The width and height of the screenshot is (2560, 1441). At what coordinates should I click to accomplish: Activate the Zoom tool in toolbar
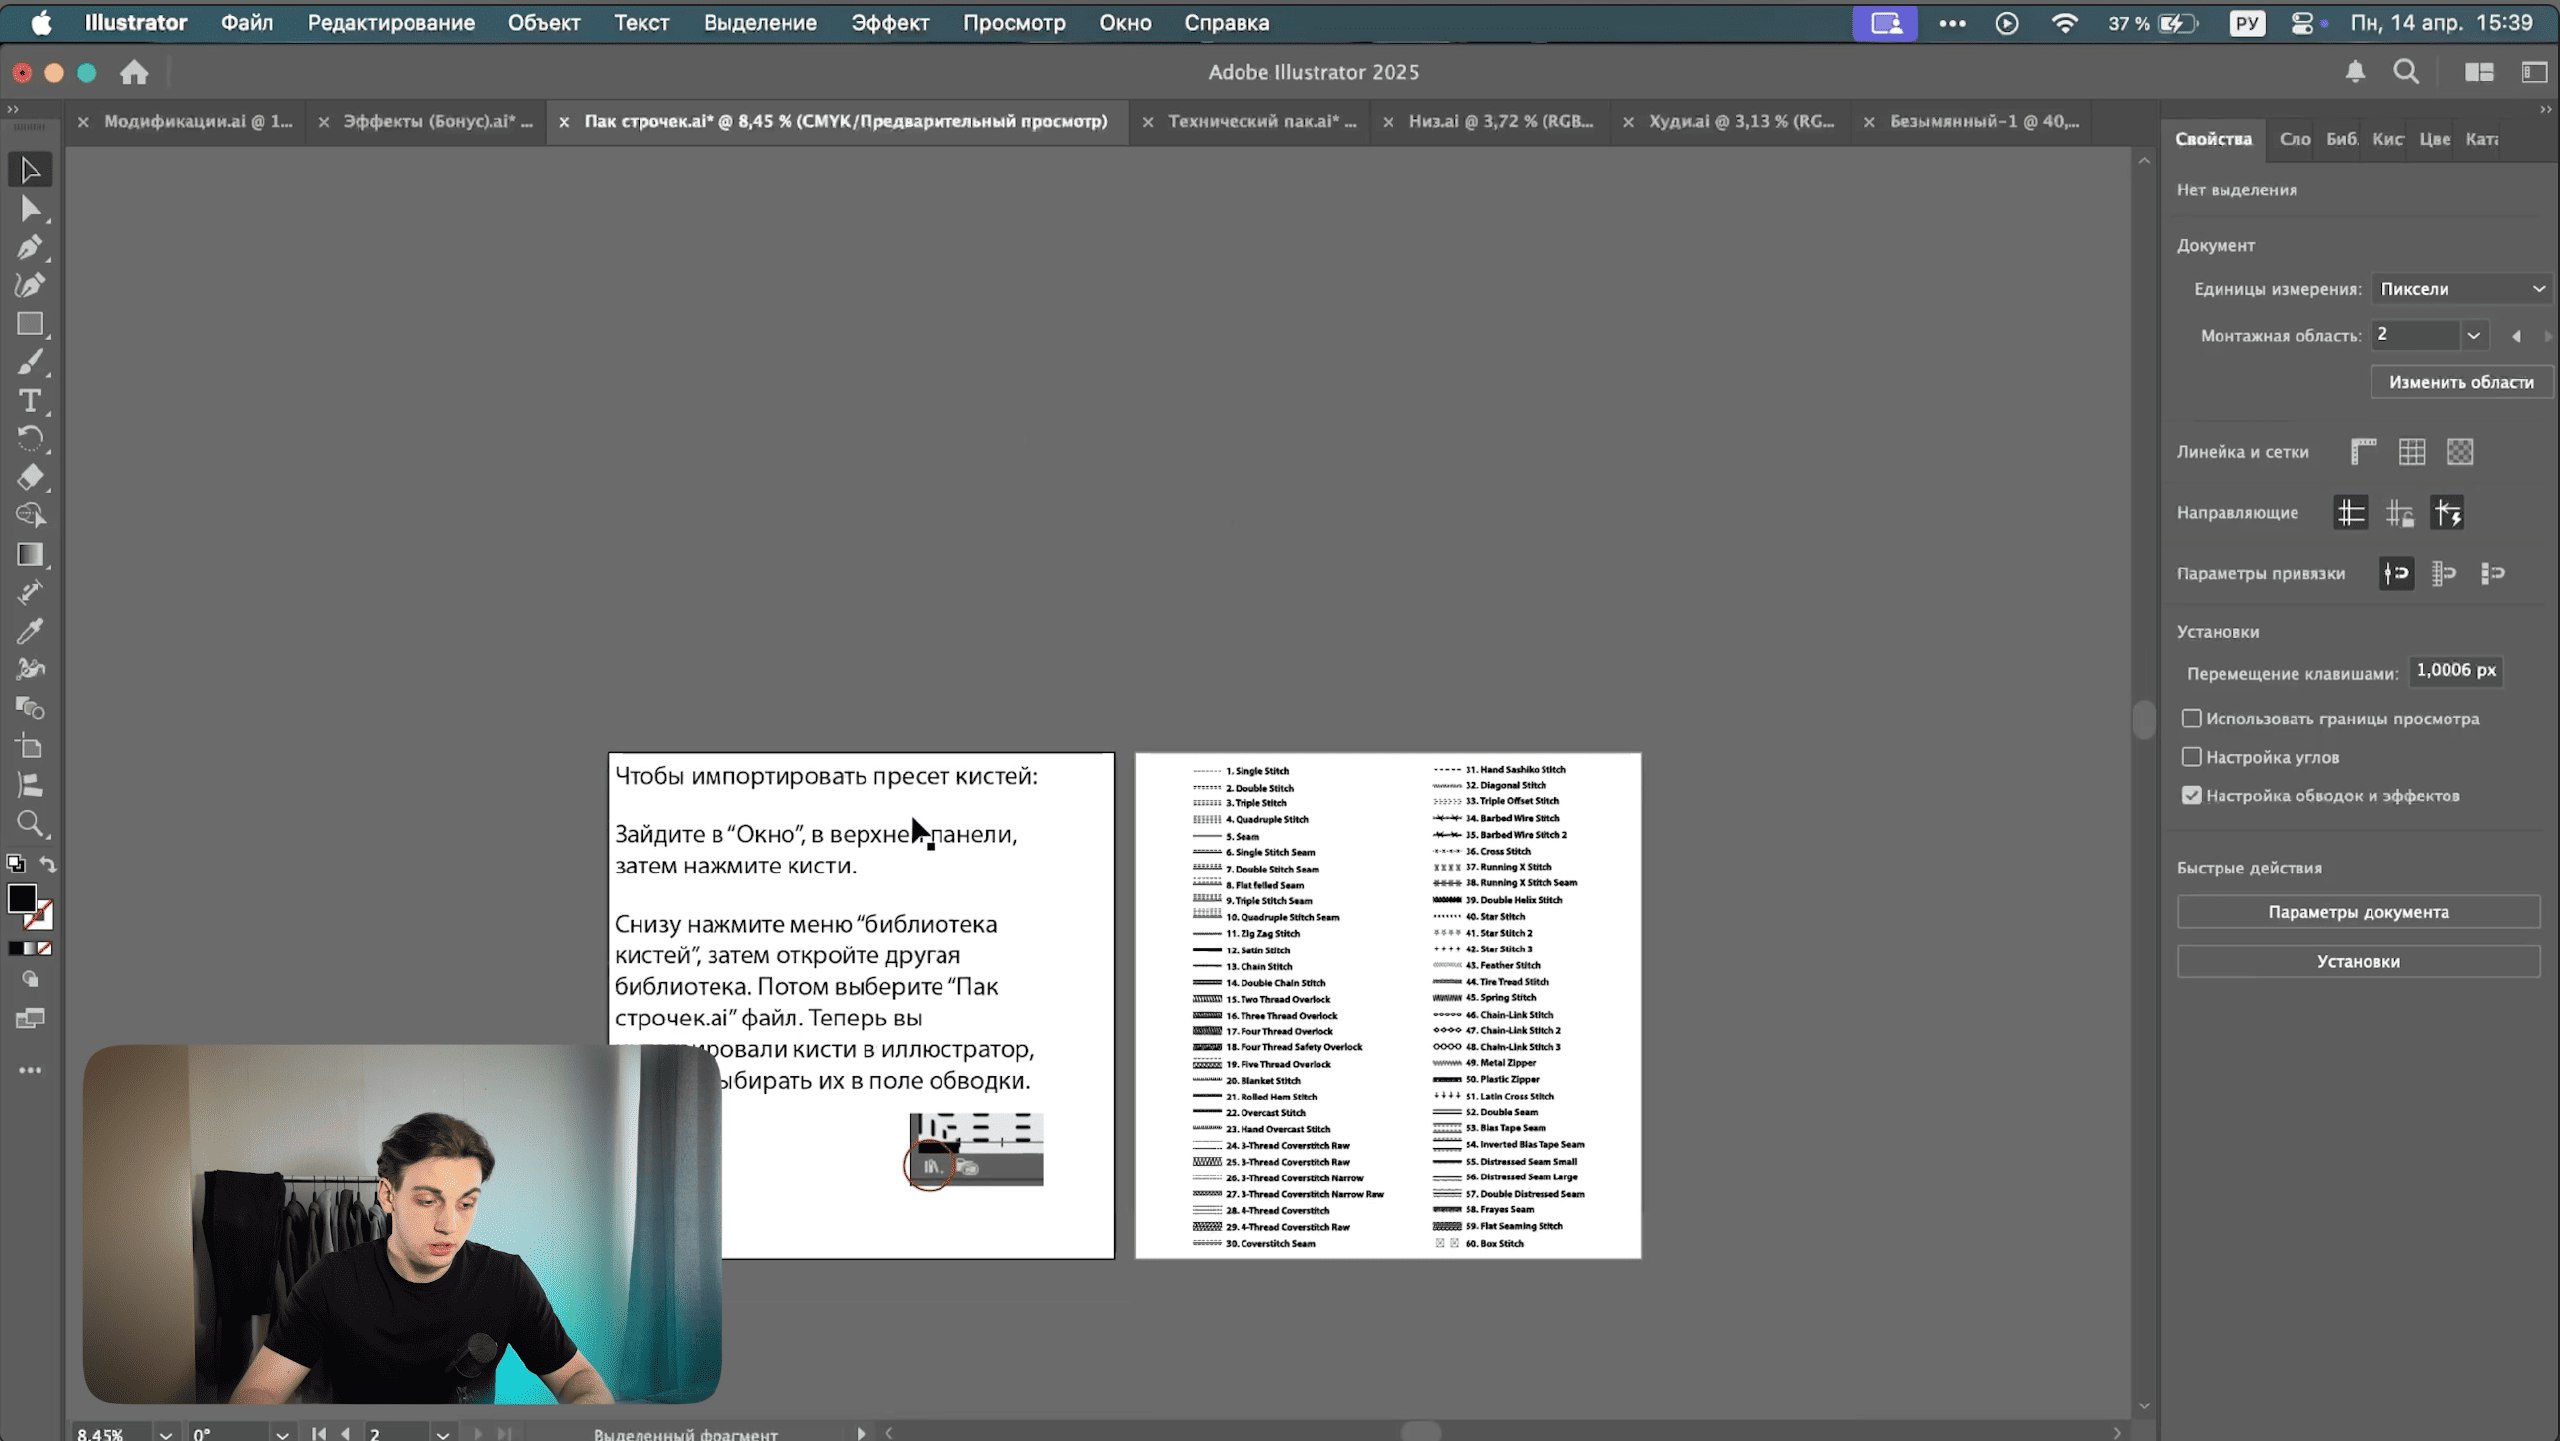[x=30, y=824]
